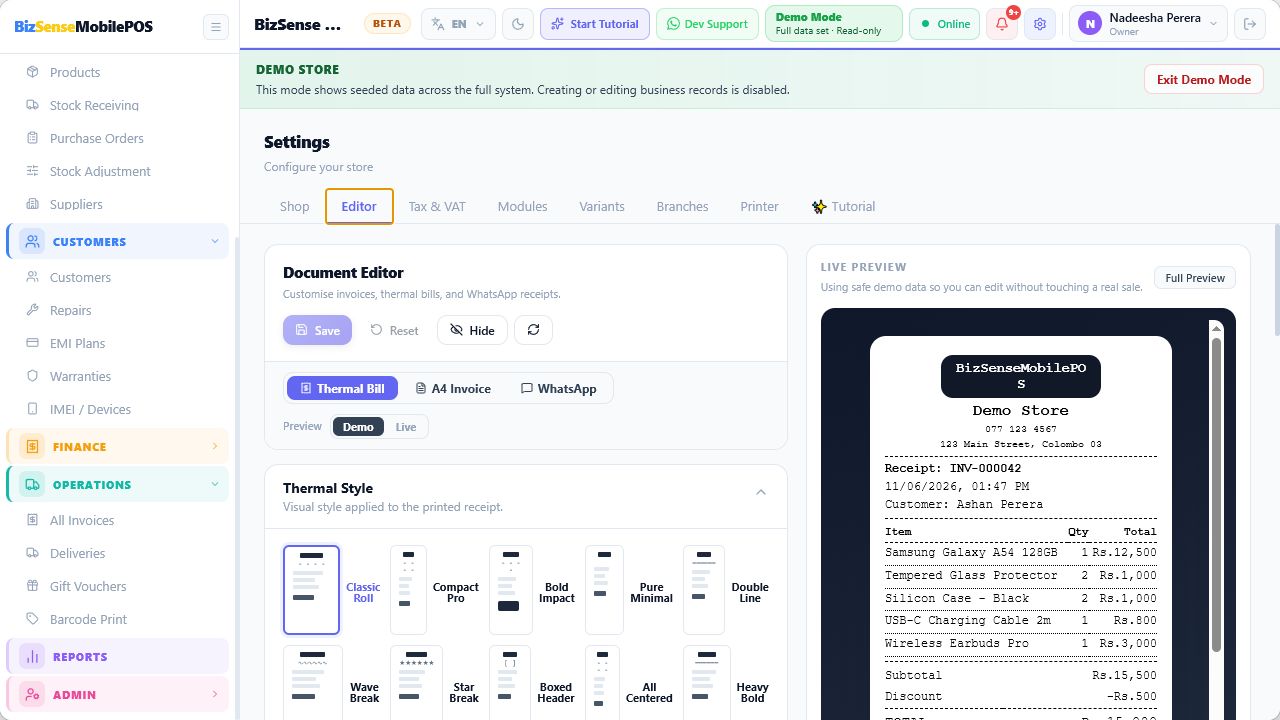Screen dimensions: 1280x720
Task: Click the All Invoices icon
Action: (x=33, y=520)
